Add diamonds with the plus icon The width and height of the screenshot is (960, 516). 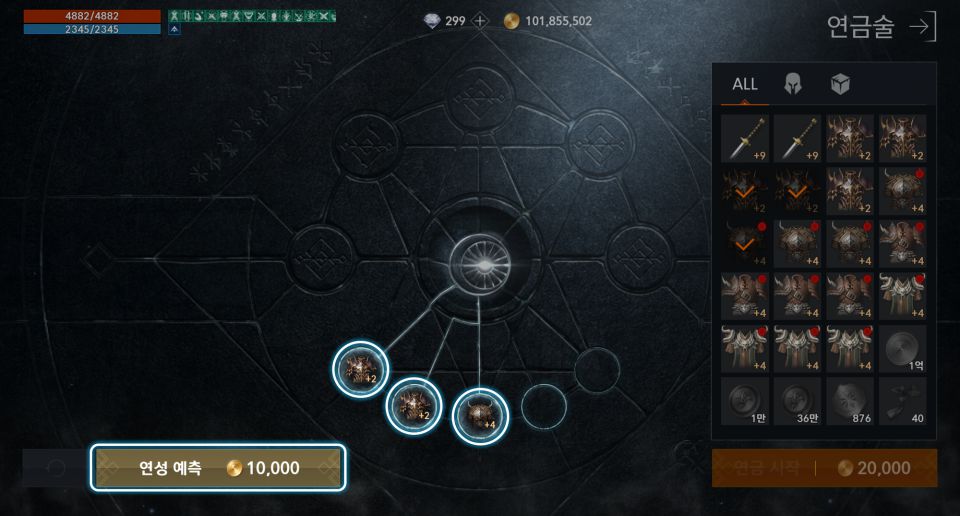480,21
